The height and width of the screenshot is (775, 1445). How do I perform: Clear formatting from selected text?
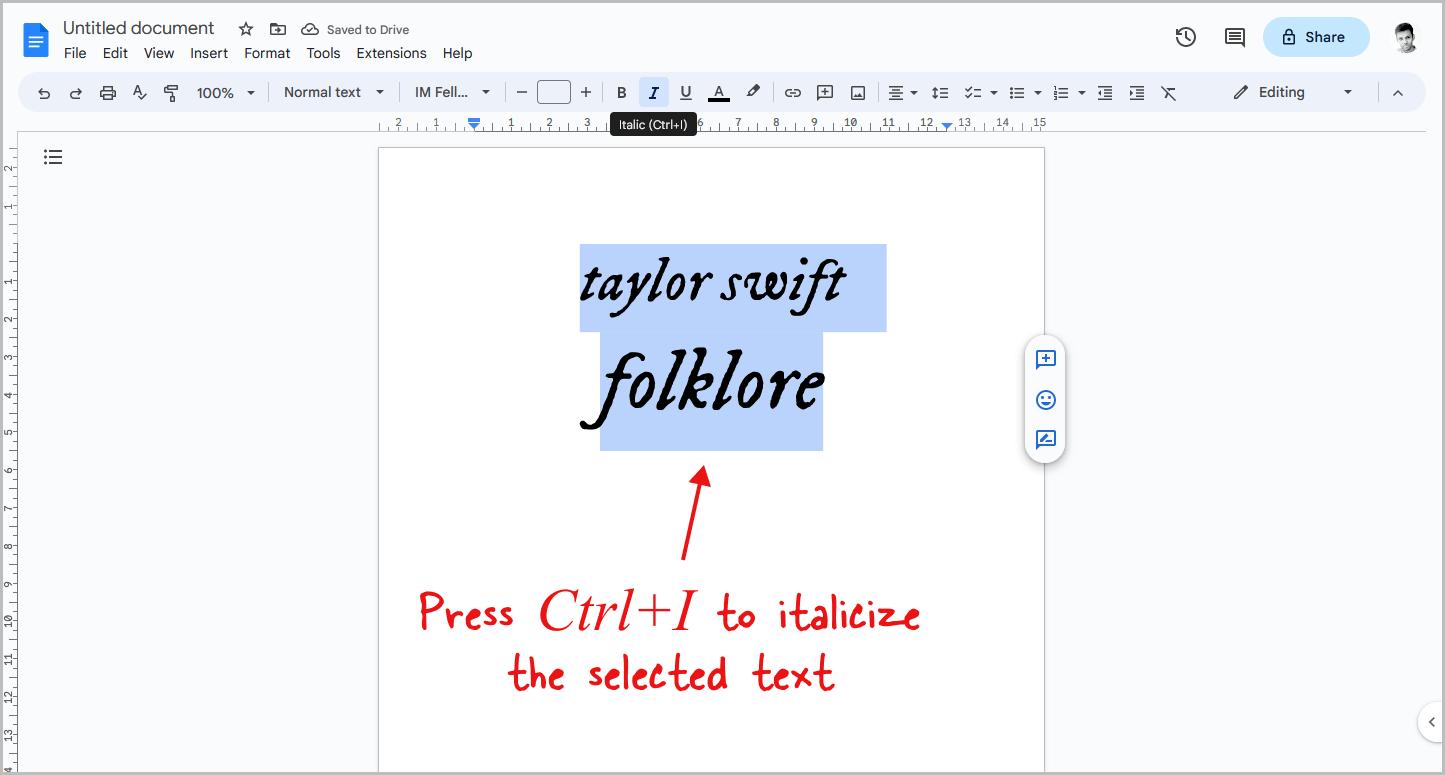1168,93
